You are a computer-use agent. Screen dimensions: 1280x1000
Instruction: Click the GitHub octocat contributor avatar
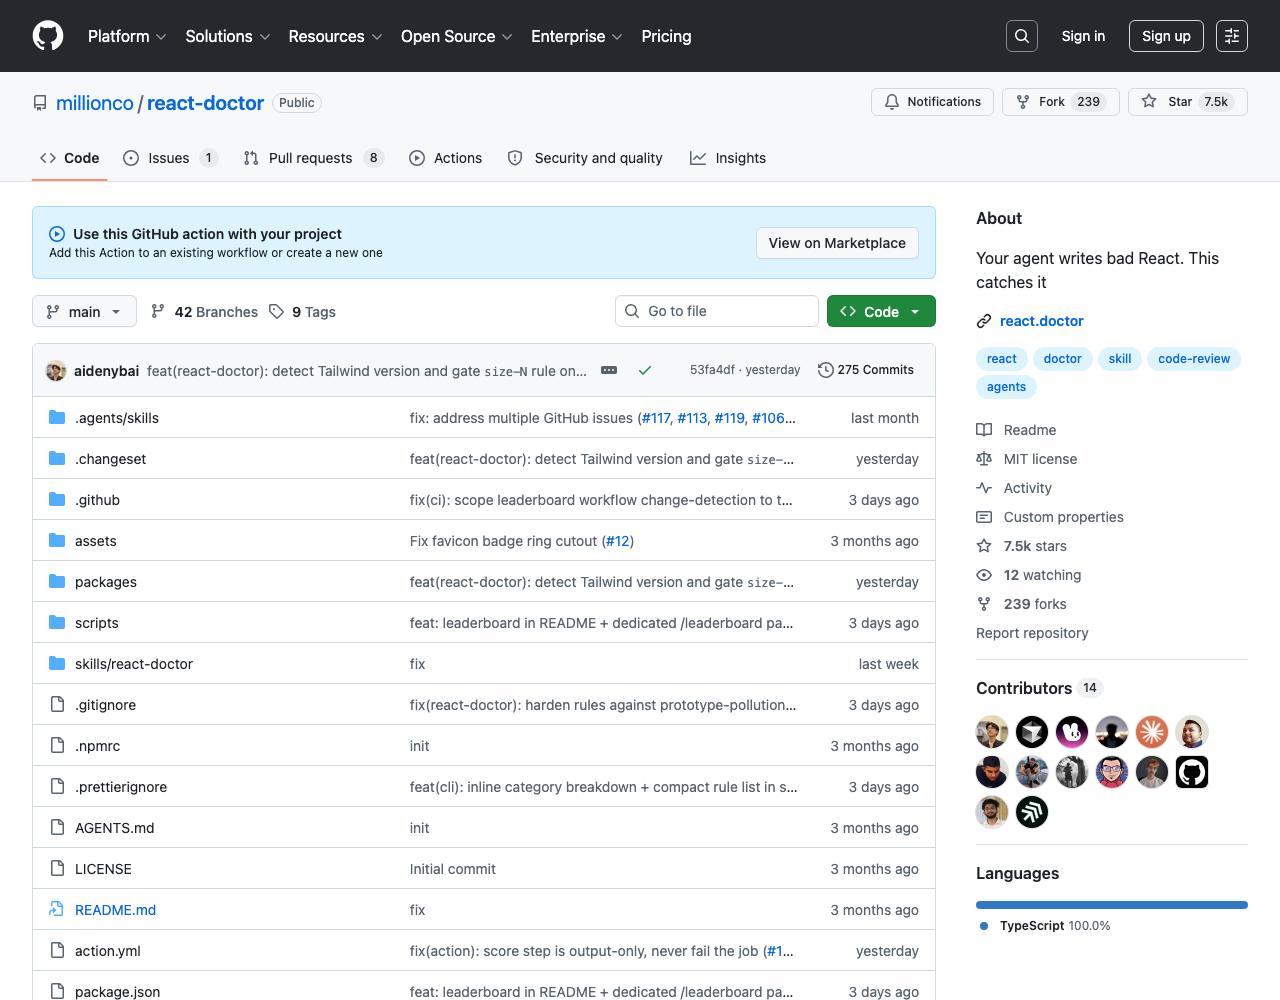tap(1192, 772)
